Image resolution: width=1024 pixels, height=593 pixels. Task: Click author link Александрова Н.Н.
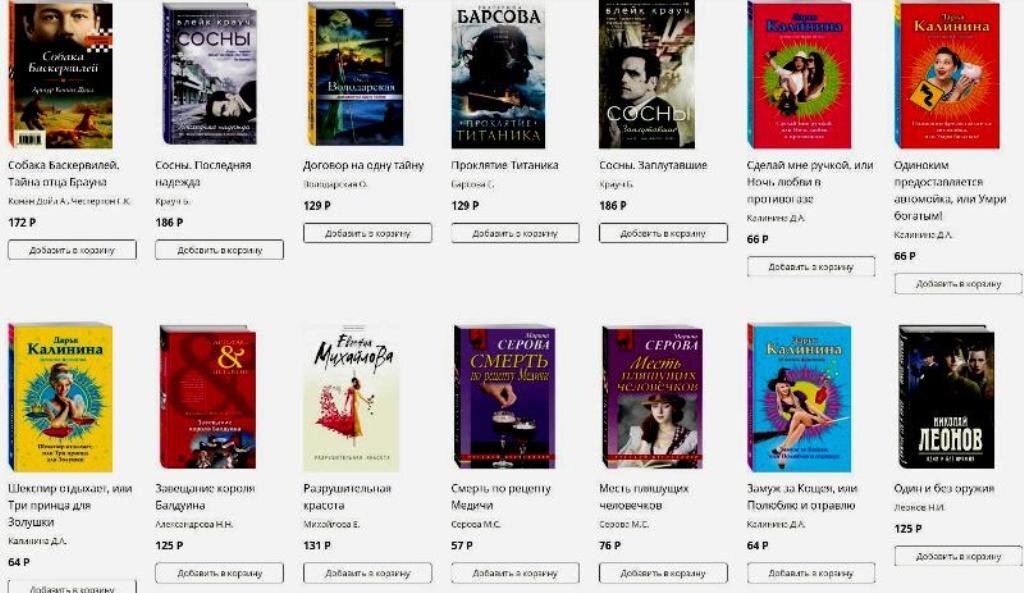[194, 524]
